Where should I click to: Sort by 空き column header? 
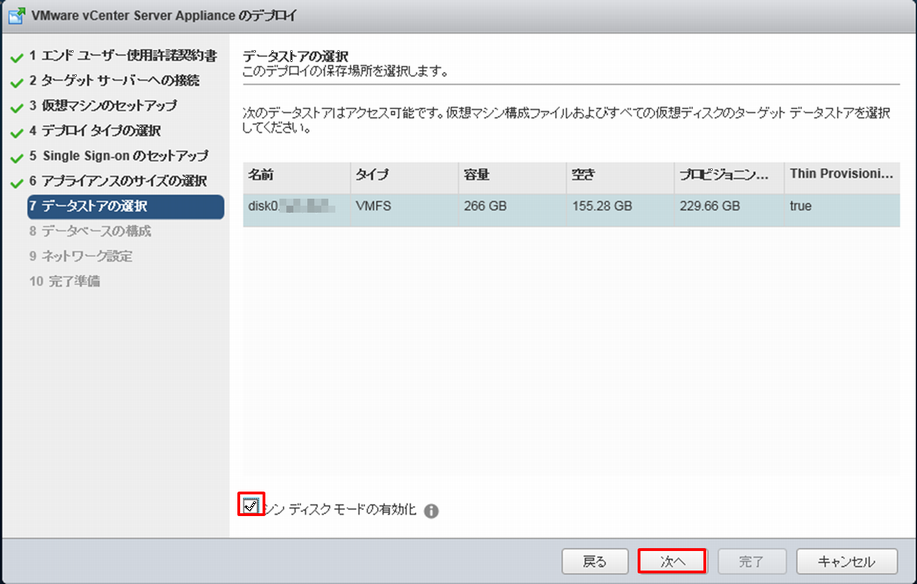619,175
